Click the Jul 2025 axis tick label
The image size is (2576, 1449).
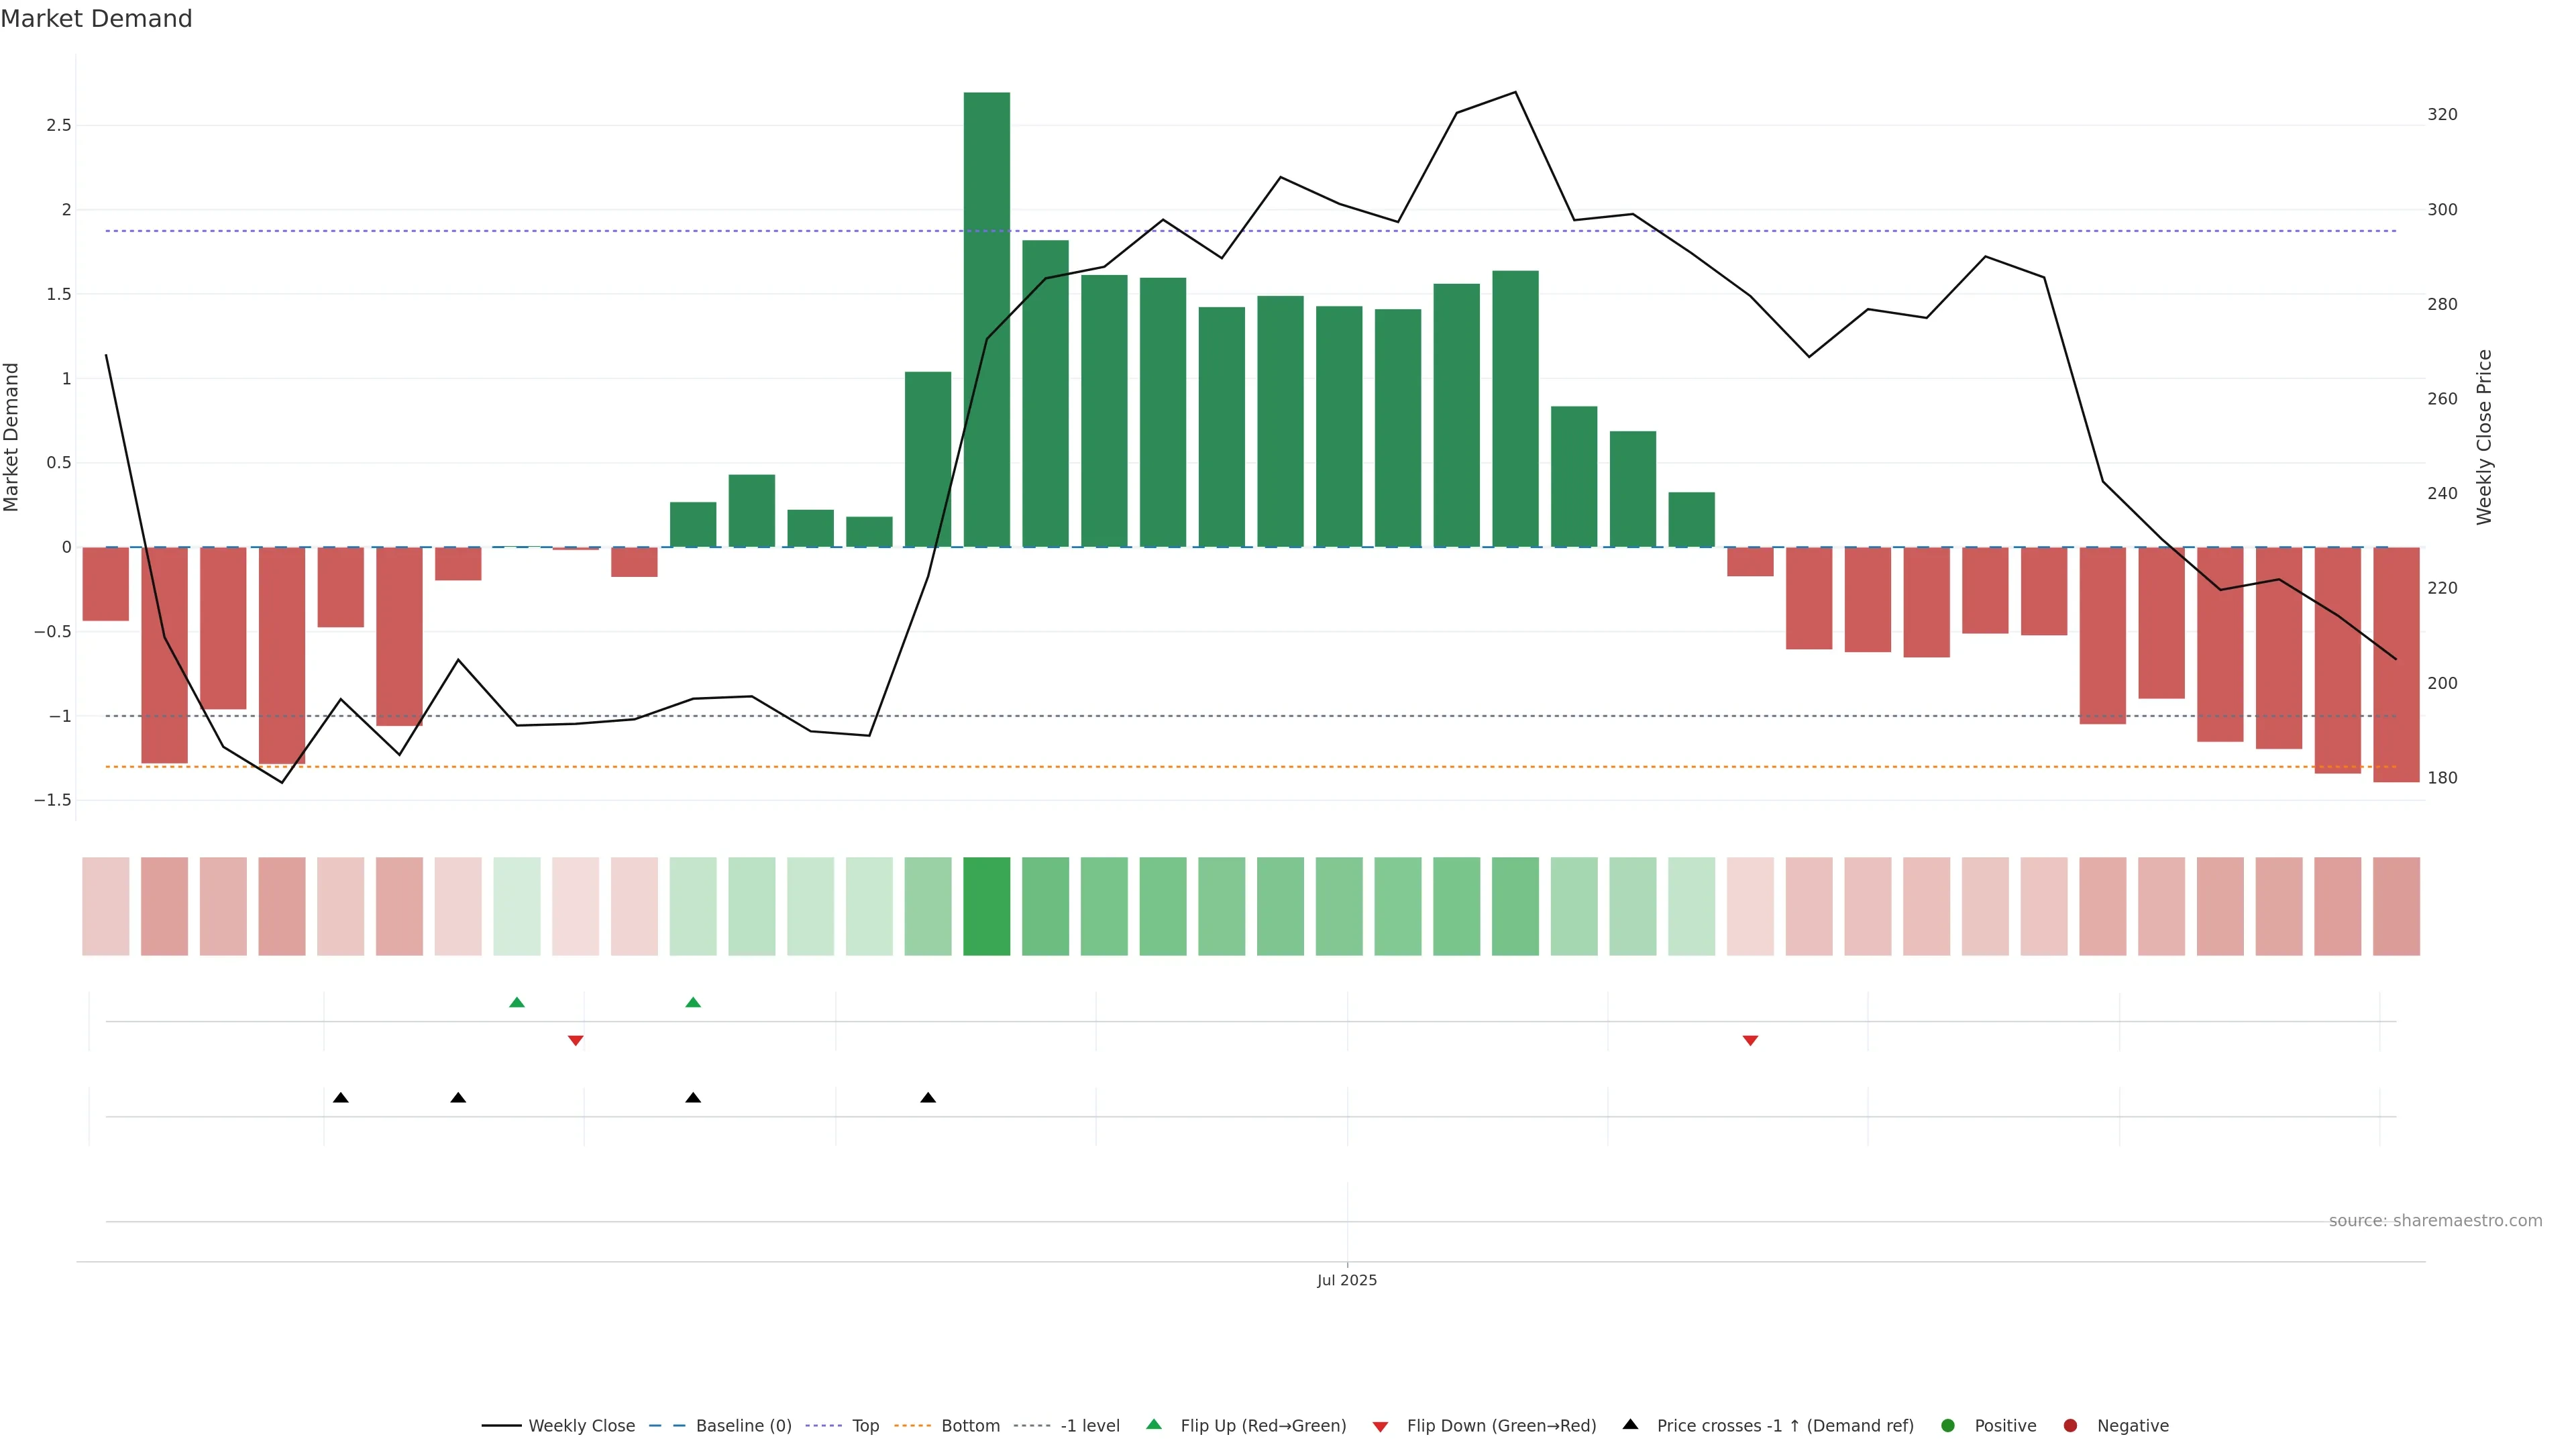pyautogui.click(x=1346, y=1280)
